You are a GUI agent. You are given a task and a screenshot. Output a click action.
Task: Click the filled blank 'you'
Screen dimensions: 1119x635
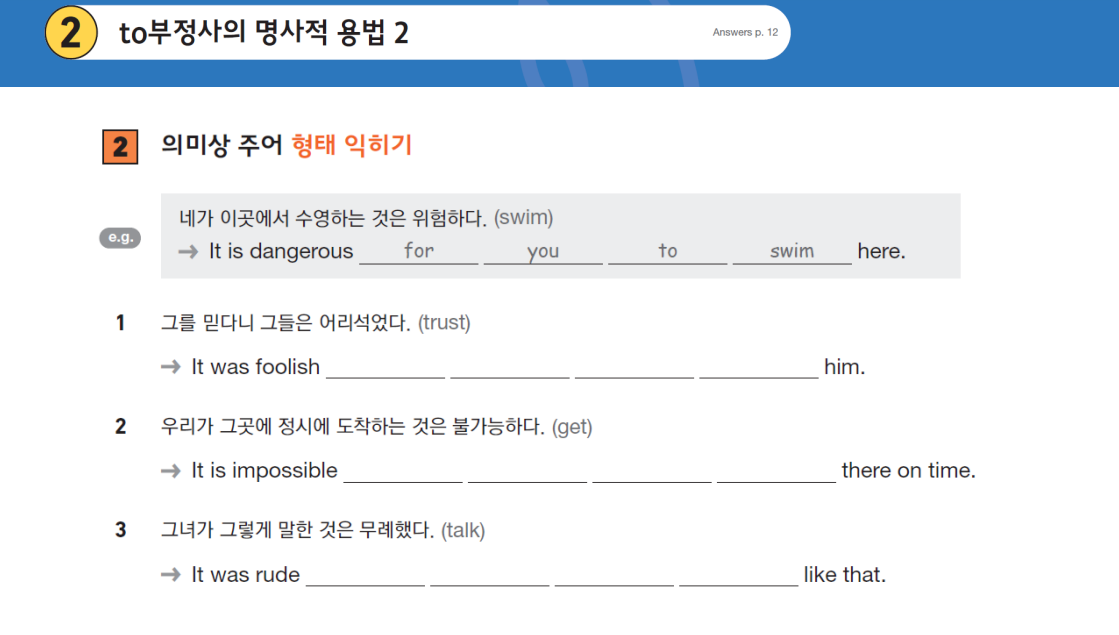click(543, 251)
